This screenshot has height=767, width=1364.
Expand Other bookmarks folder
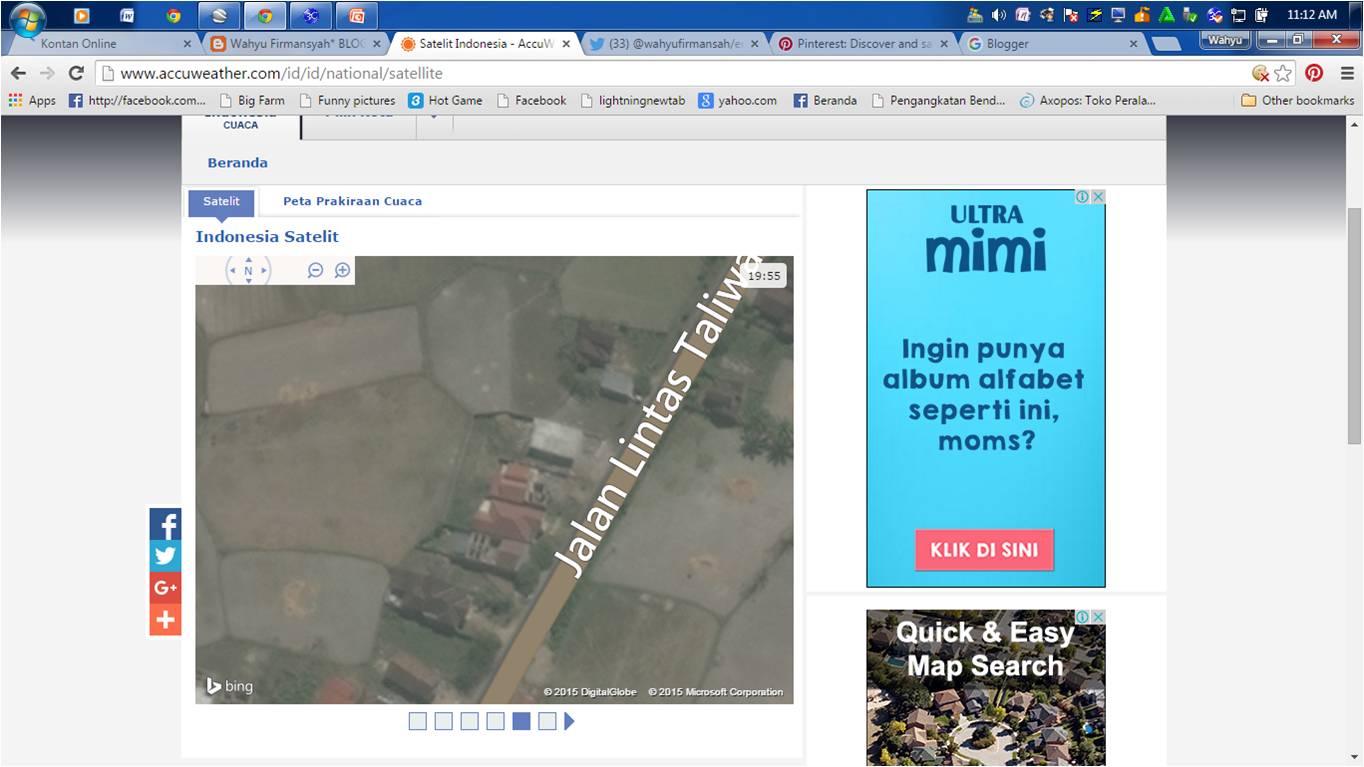pos(1298,100)
